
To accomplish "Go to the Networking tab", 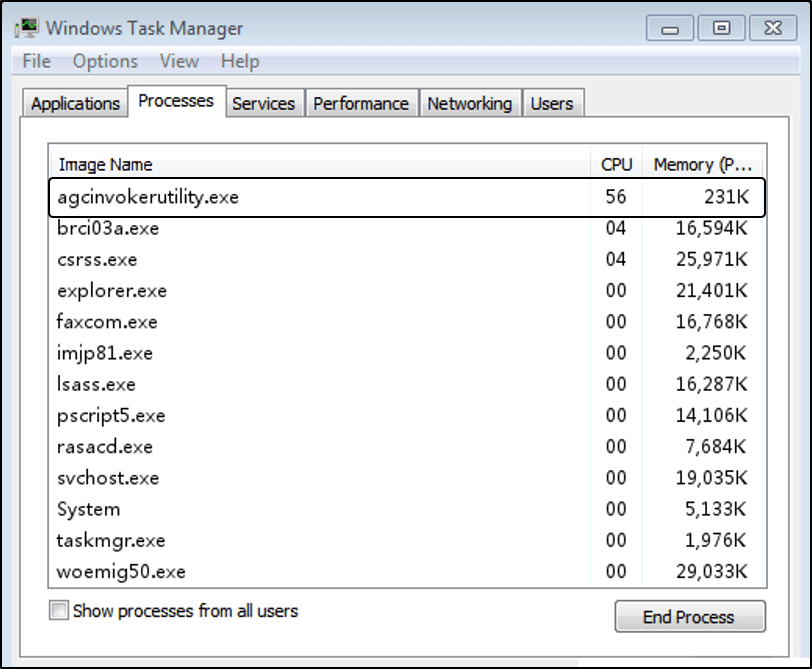I will [470, 103].
